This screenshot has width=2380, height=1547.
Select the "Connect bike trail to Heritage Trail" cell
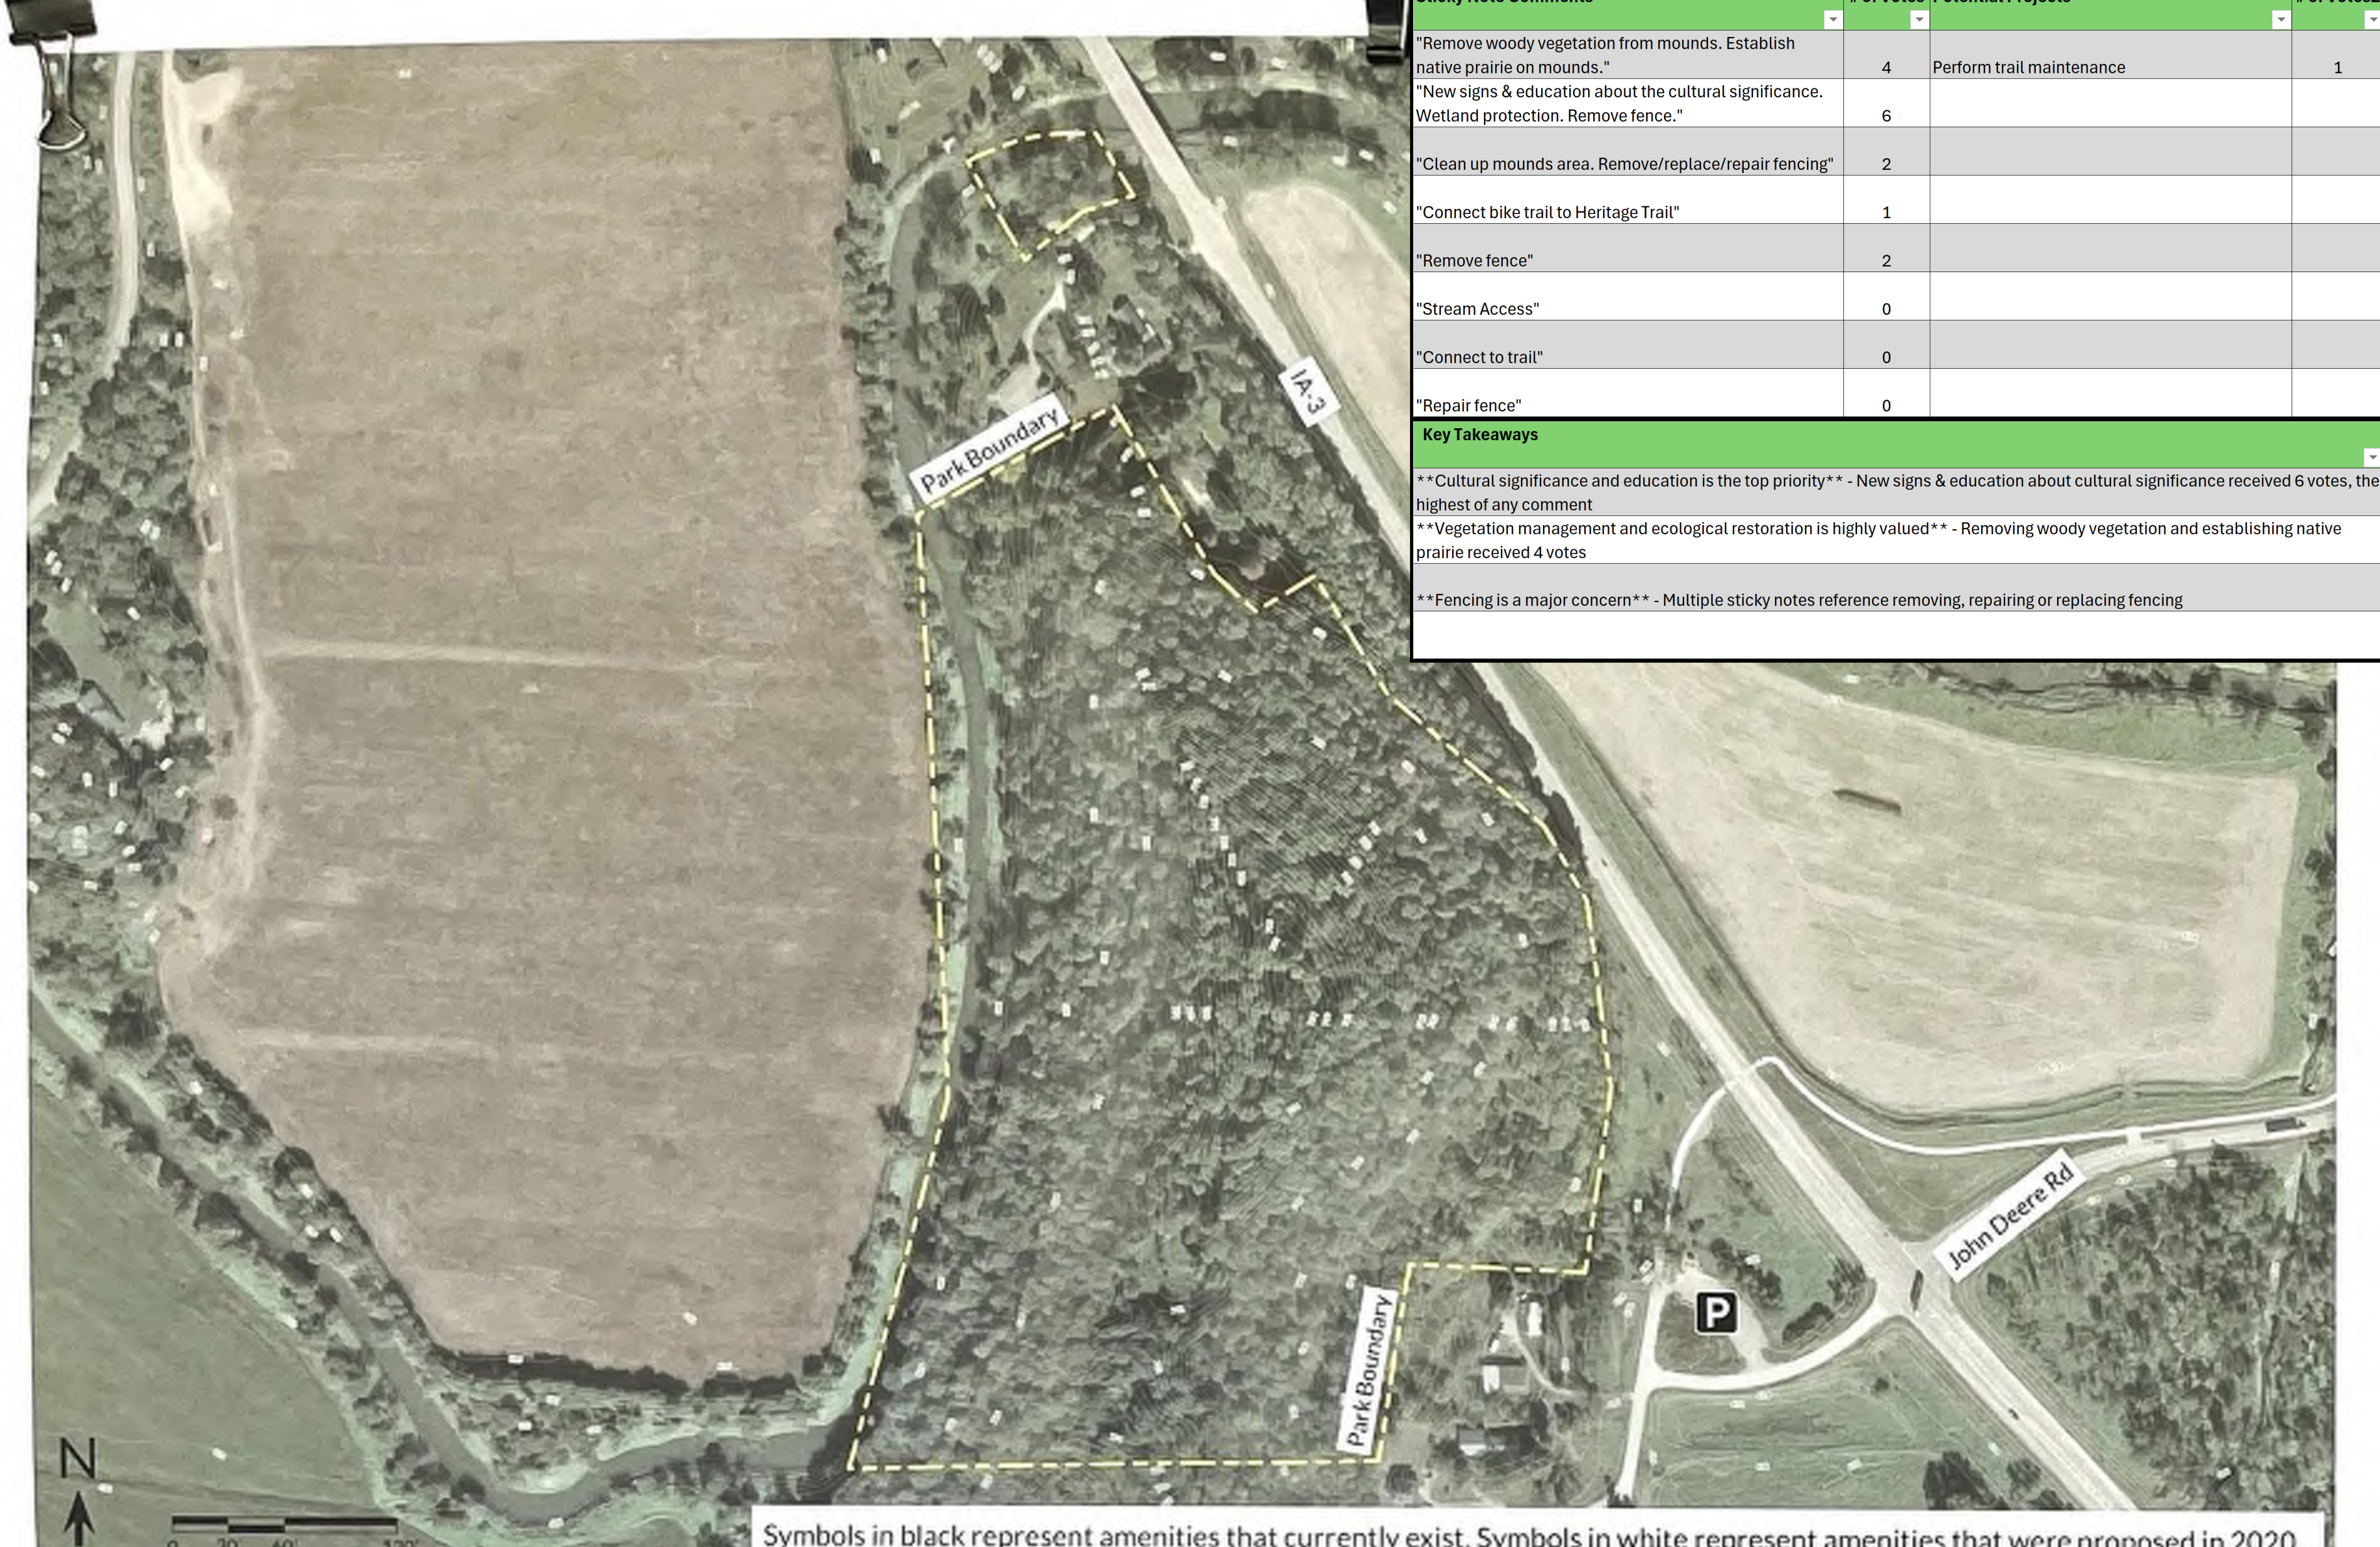pos(1628,200)
